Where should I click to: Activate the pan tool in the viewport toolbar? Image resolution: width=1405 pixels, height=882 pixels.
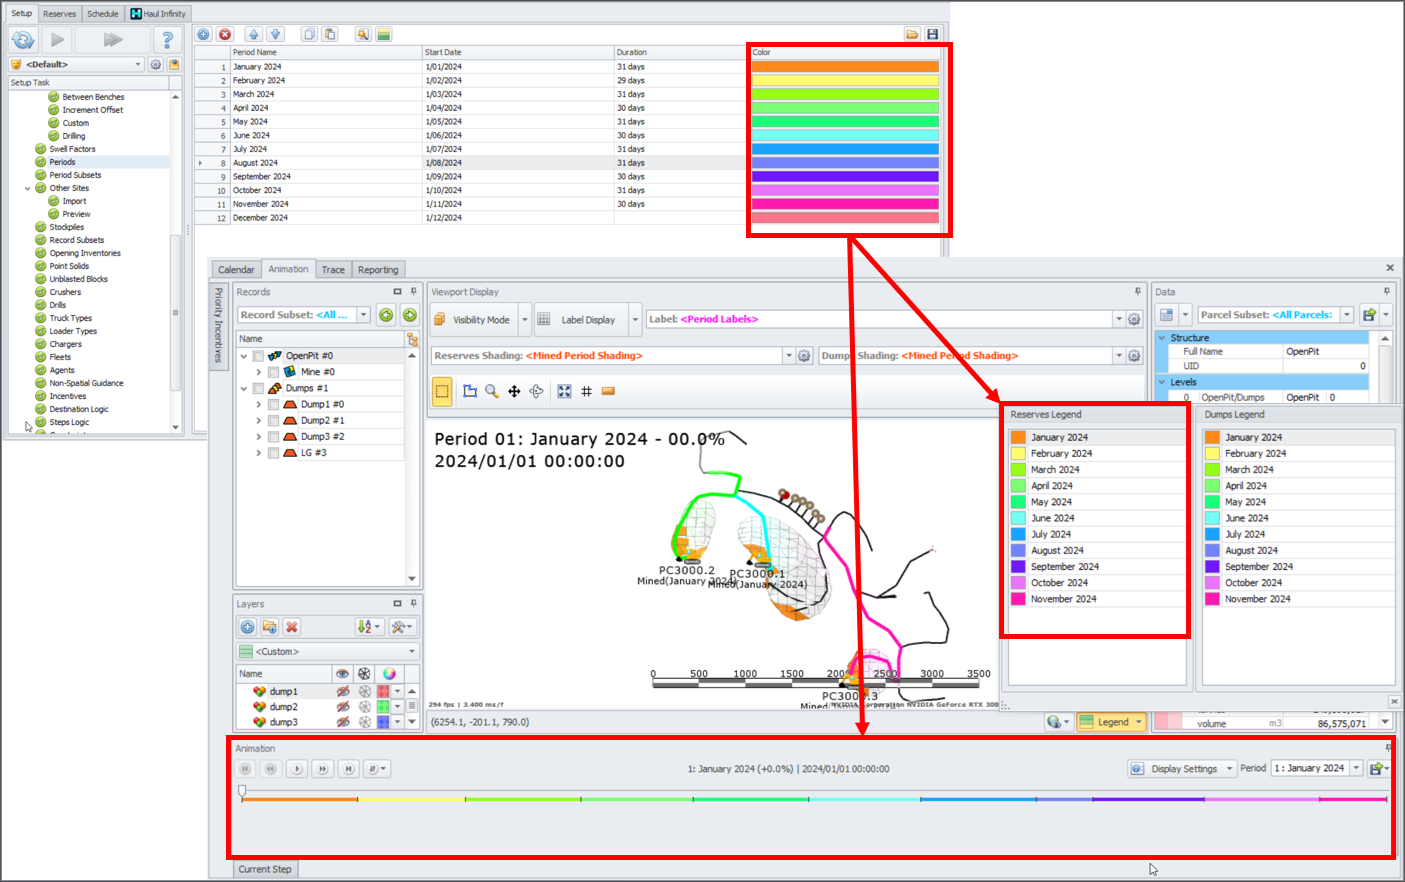pos(514,392)
